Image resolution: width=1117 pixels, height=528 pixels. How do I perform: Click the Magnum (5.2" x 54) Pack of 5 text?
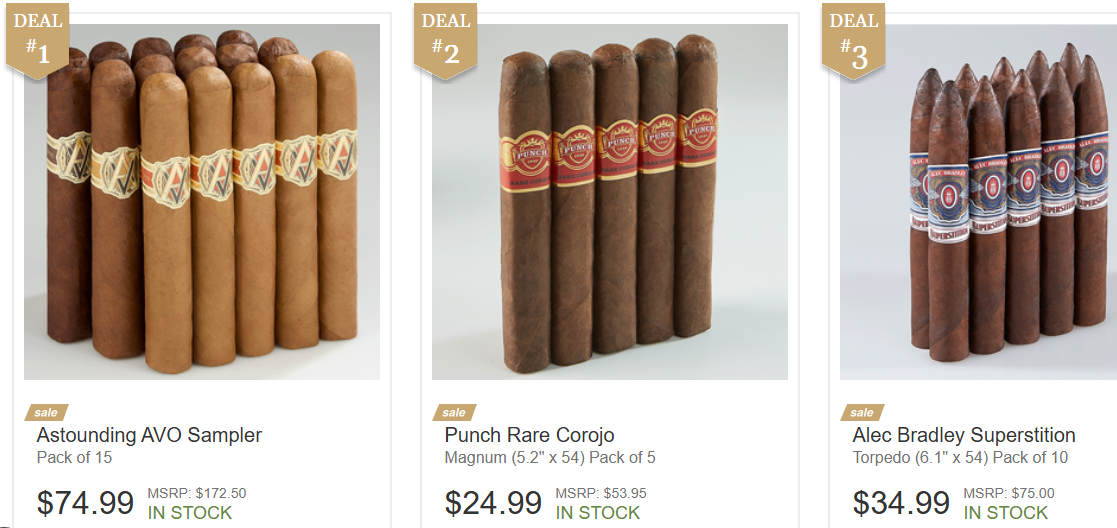pyautogui.click(x=550, y=457)
